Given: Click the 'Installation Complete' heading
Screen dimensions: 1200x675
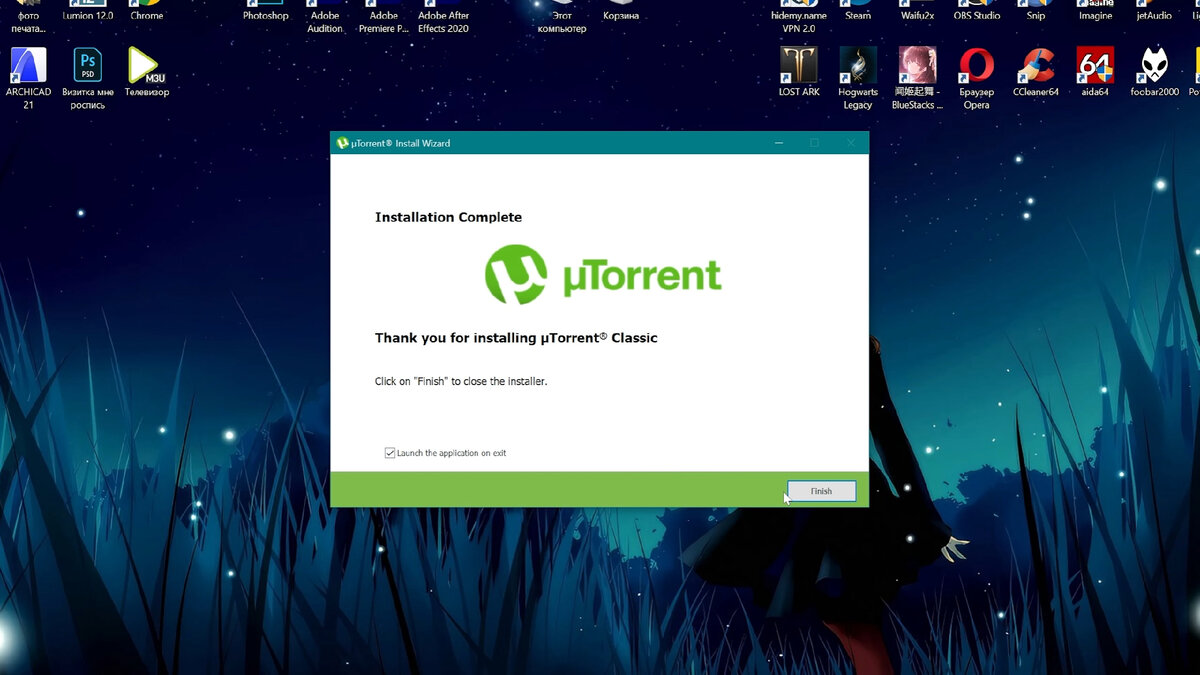Looking at the screenshot, I should click(x=448, y=217).
